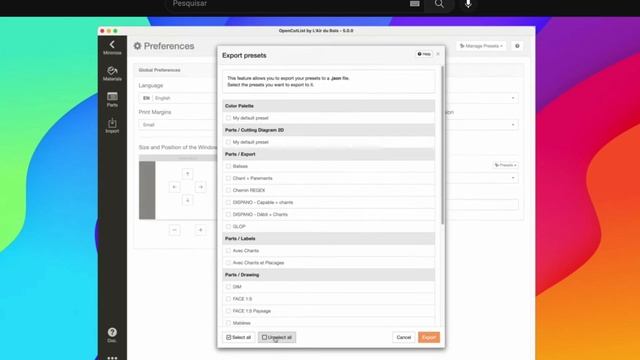
Task: Click the Parts / Drawing group header
Action: coord(329,275)
